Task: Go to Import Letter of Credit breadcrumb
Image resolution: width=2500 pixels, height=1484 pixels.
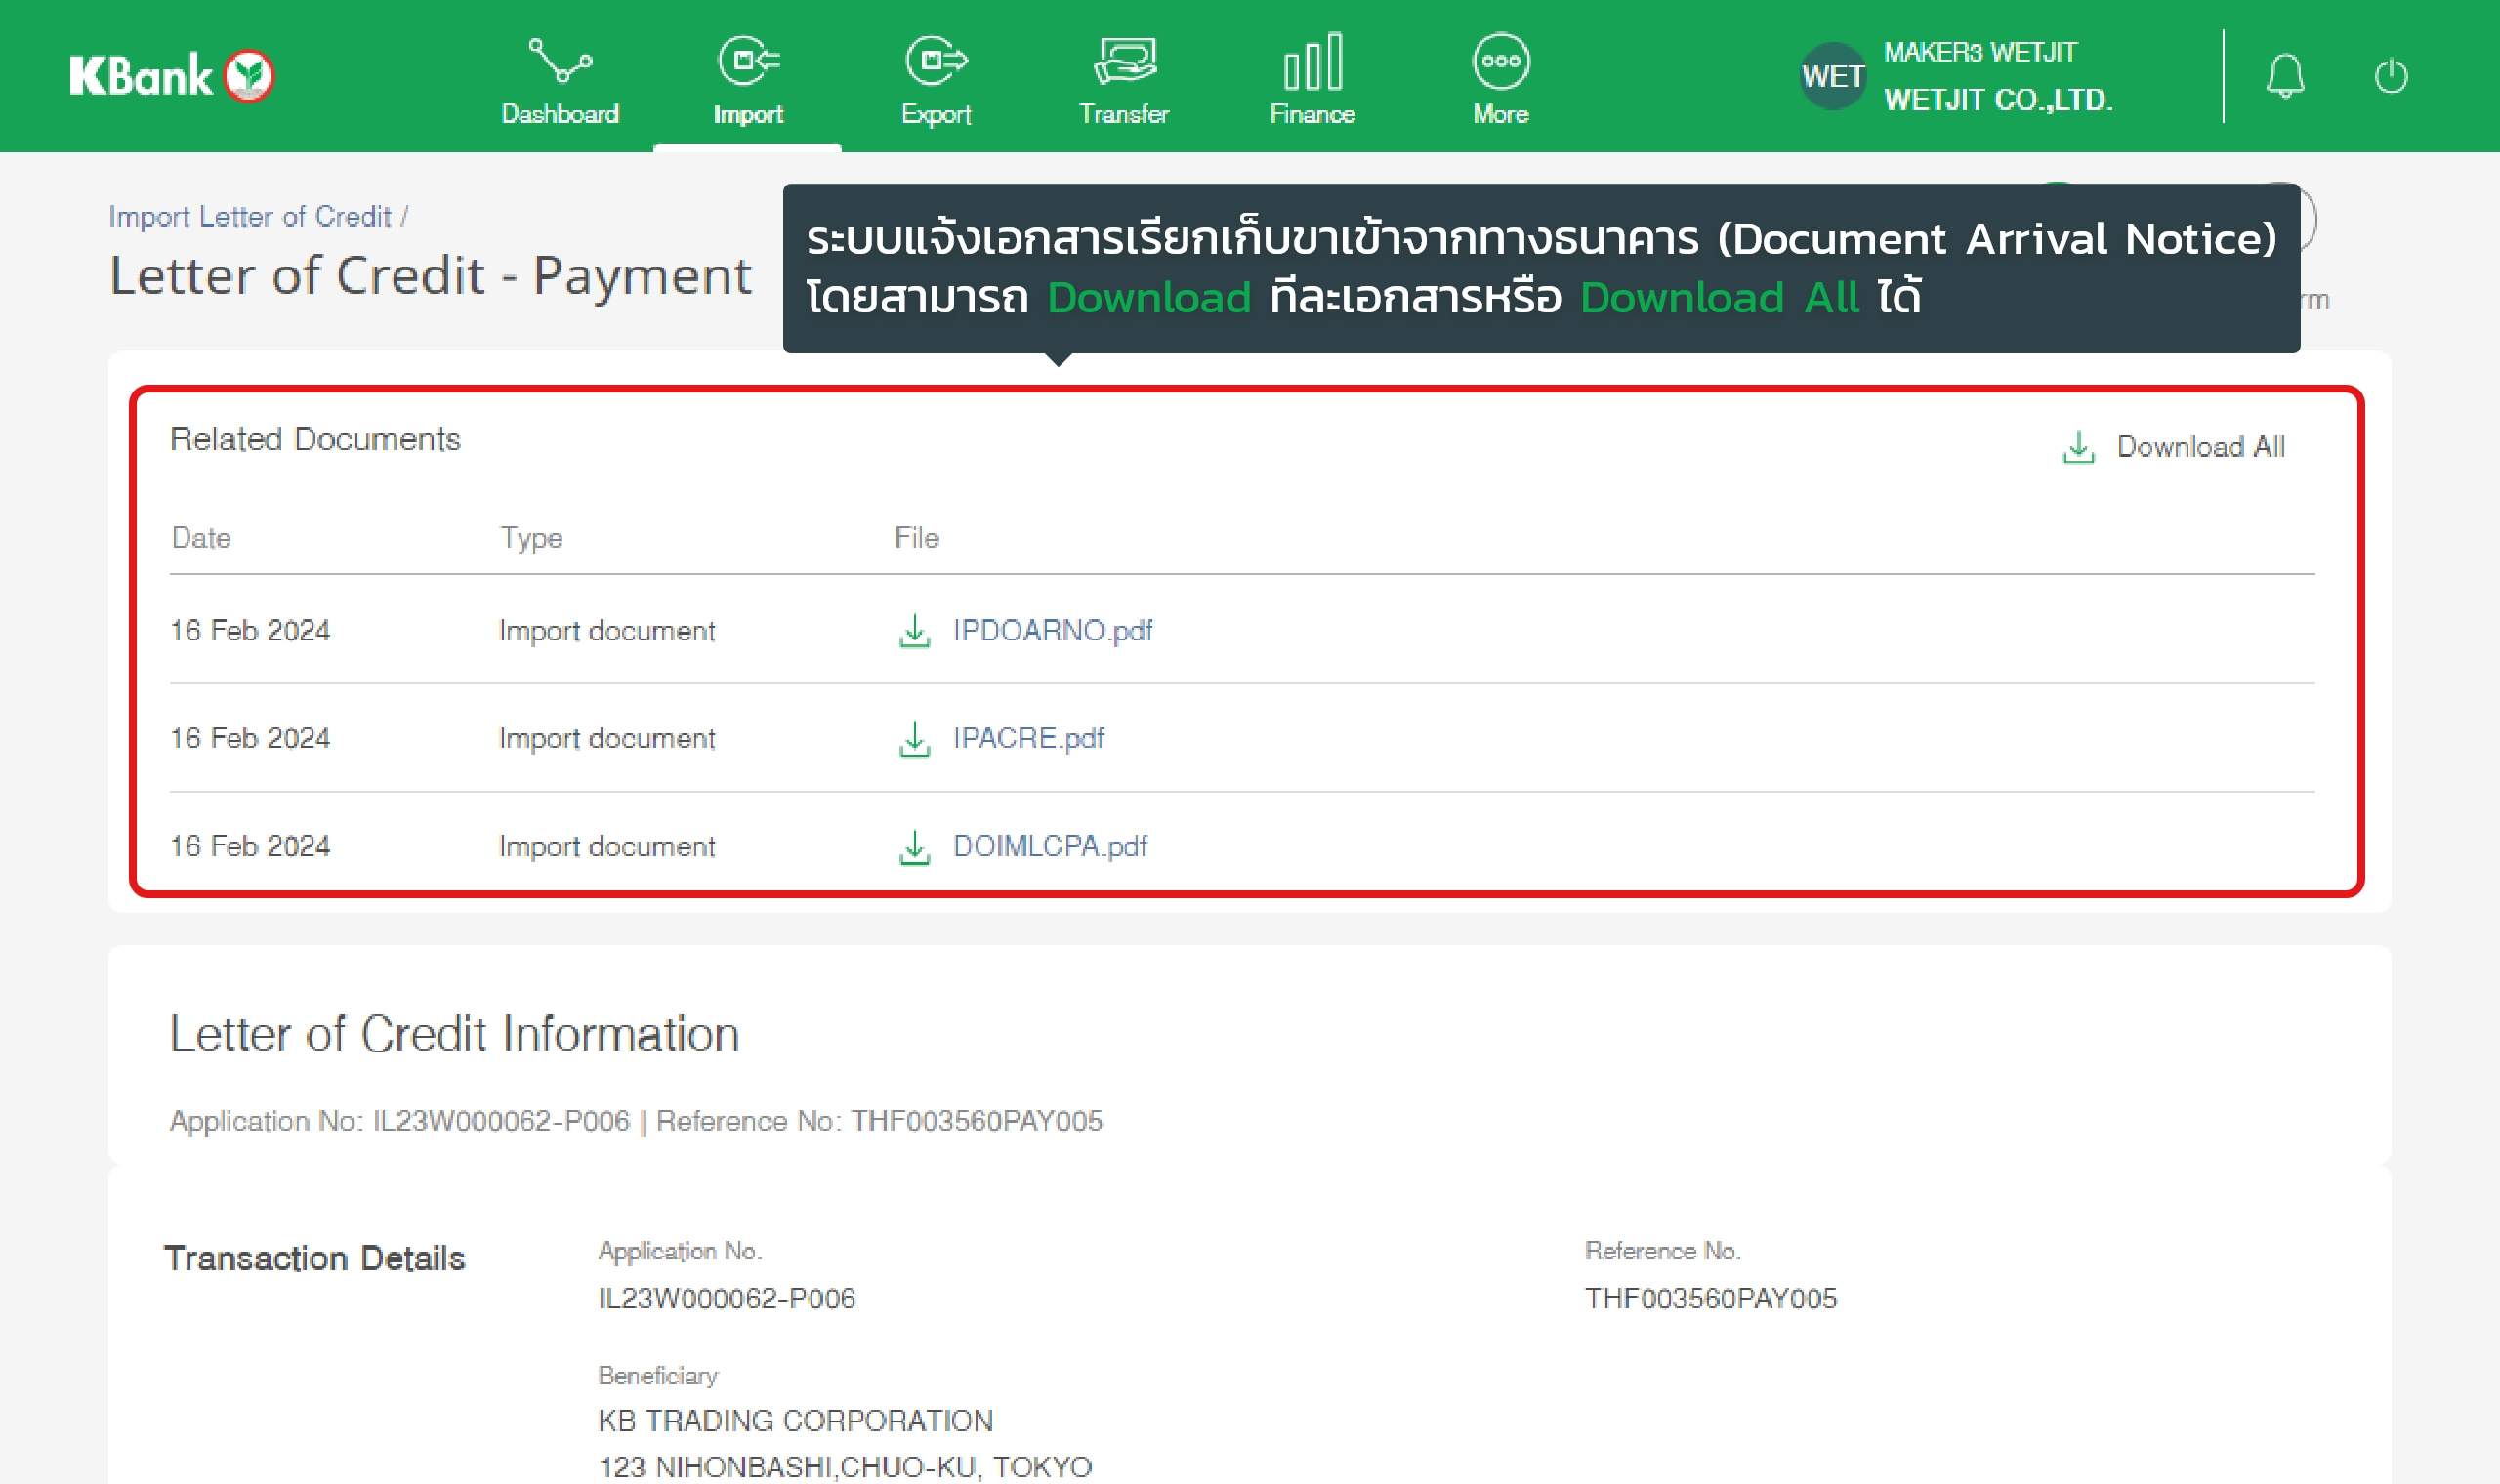Action: 250,217
